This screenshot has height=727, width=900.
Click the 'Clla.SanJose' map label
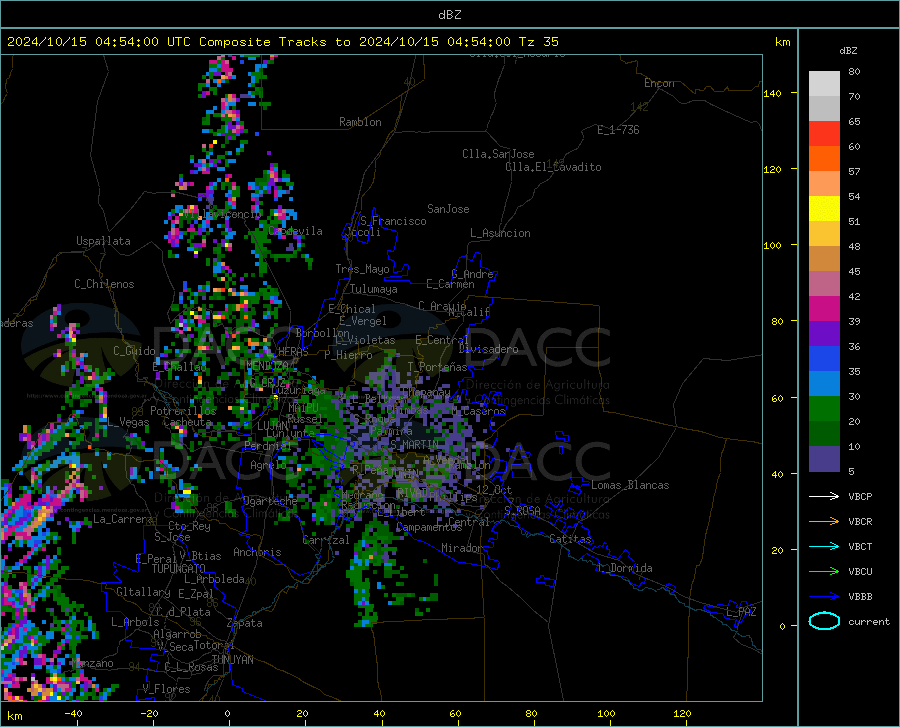pyautogui.click(x=498, y=154)
